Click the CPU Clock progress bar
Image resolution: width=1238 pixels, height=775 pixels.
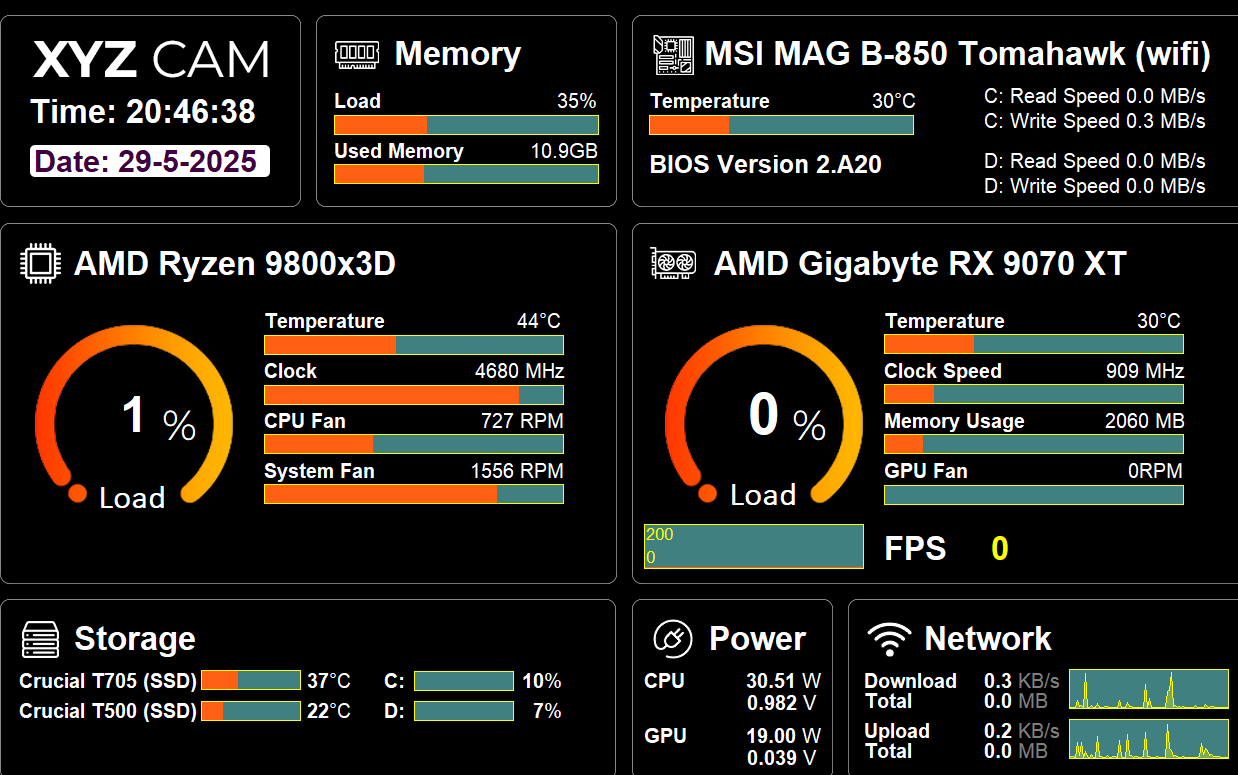click(x=414, y=395)
